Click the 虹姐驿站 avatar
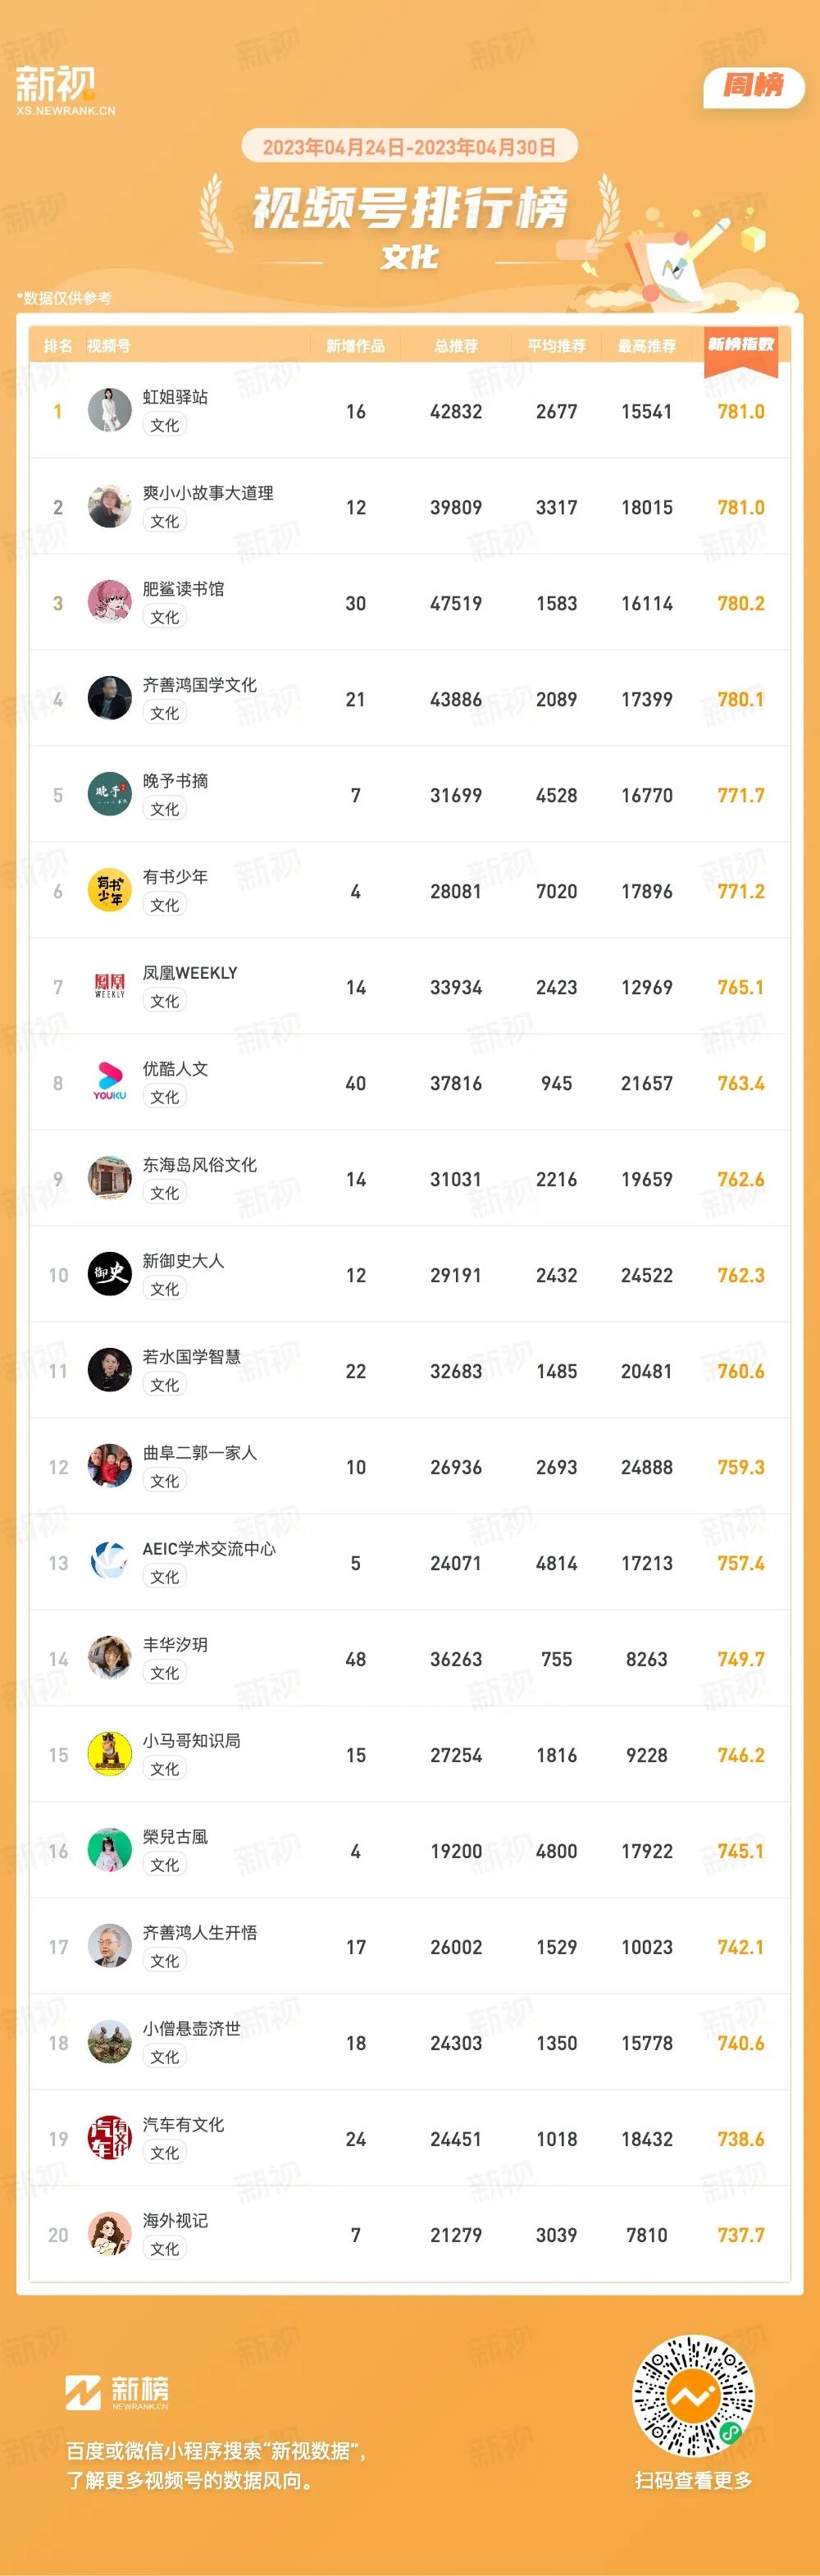This screenshot has width=820, height=2576. pyautogui.click(x=110, y=410)
